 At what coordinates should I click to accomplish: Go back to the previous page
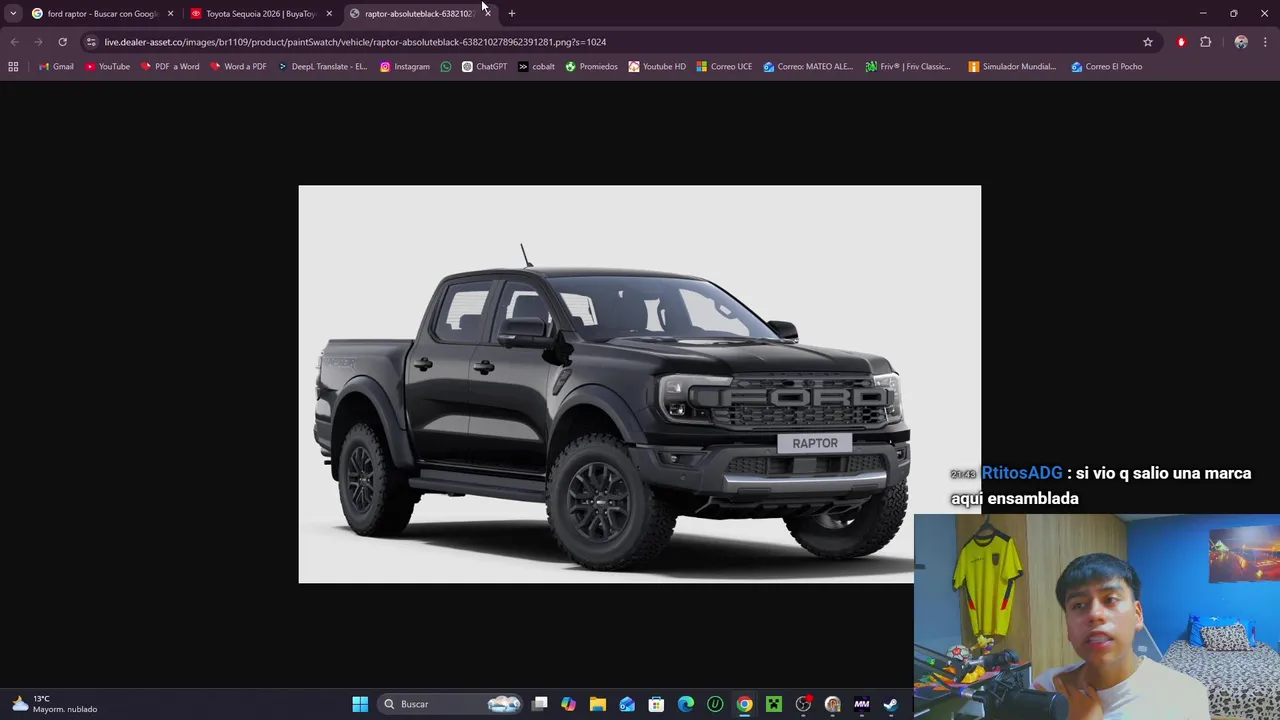[14, 42]
